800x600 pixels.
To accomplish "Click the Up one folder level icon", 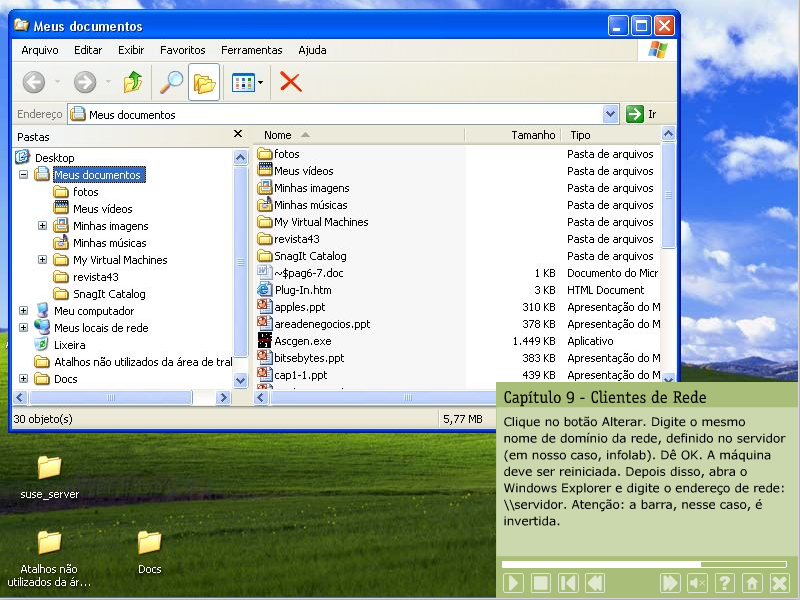I will pyautogui.click(x=132, y=82).
